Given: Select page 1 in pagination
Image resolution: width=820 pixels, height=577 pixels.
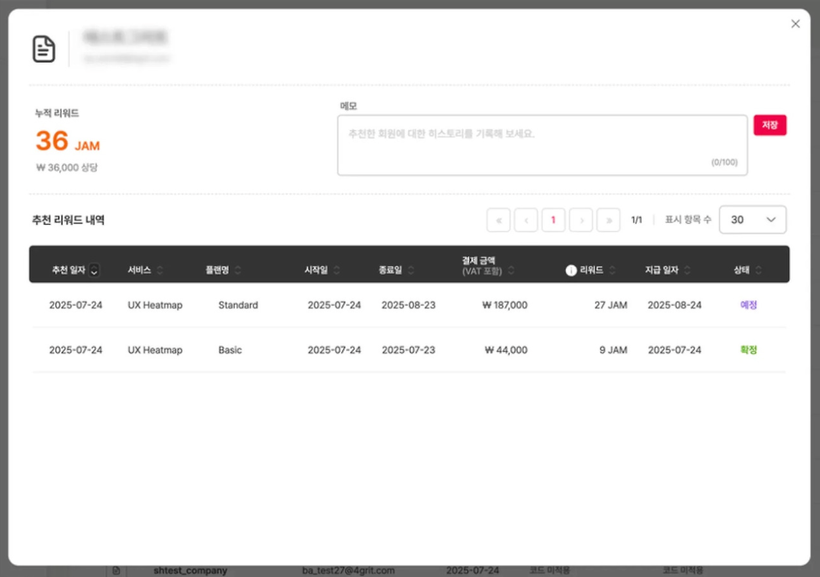Looking at the screenshot, I should (553, 220).
